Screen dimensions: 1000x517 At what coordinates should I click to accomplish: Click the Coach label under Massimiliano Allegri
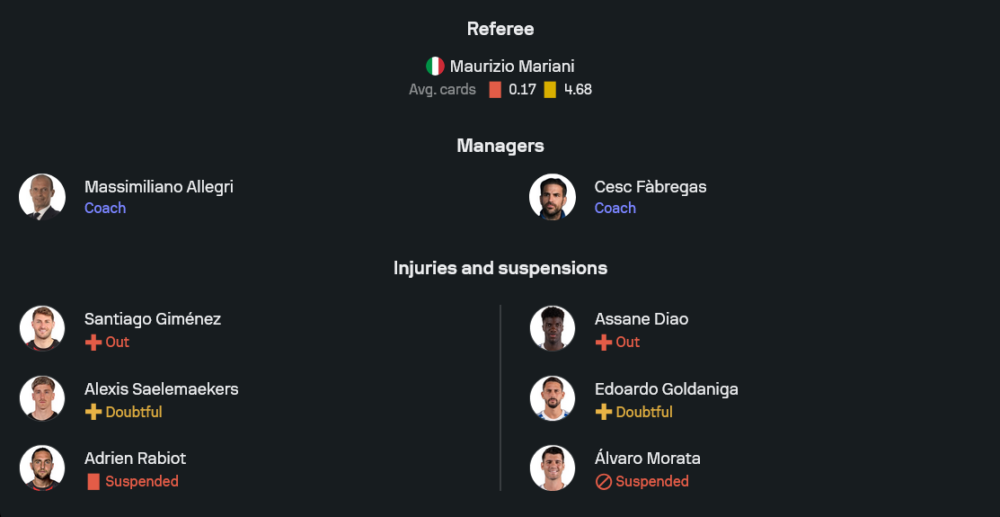pos(105,208)
